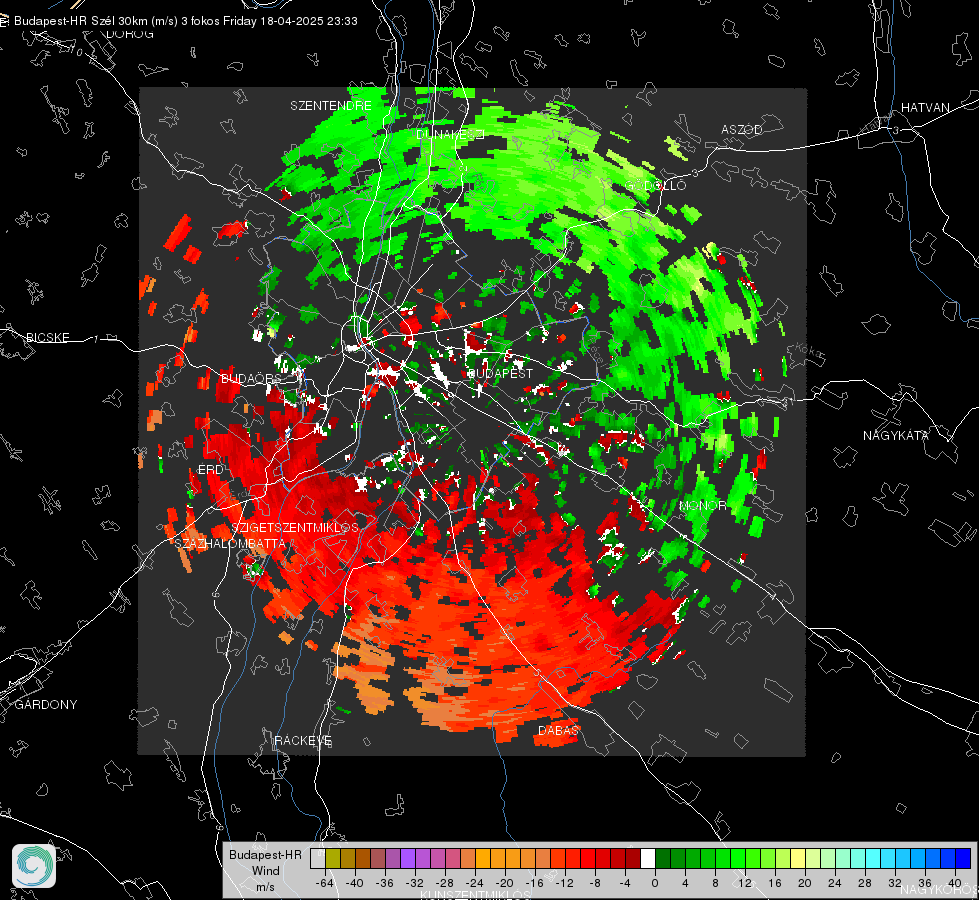Image resolution: width=979 pixels, height=900 pixels.
Task: Click the HATVAN town label
Action: click(925, 107)
